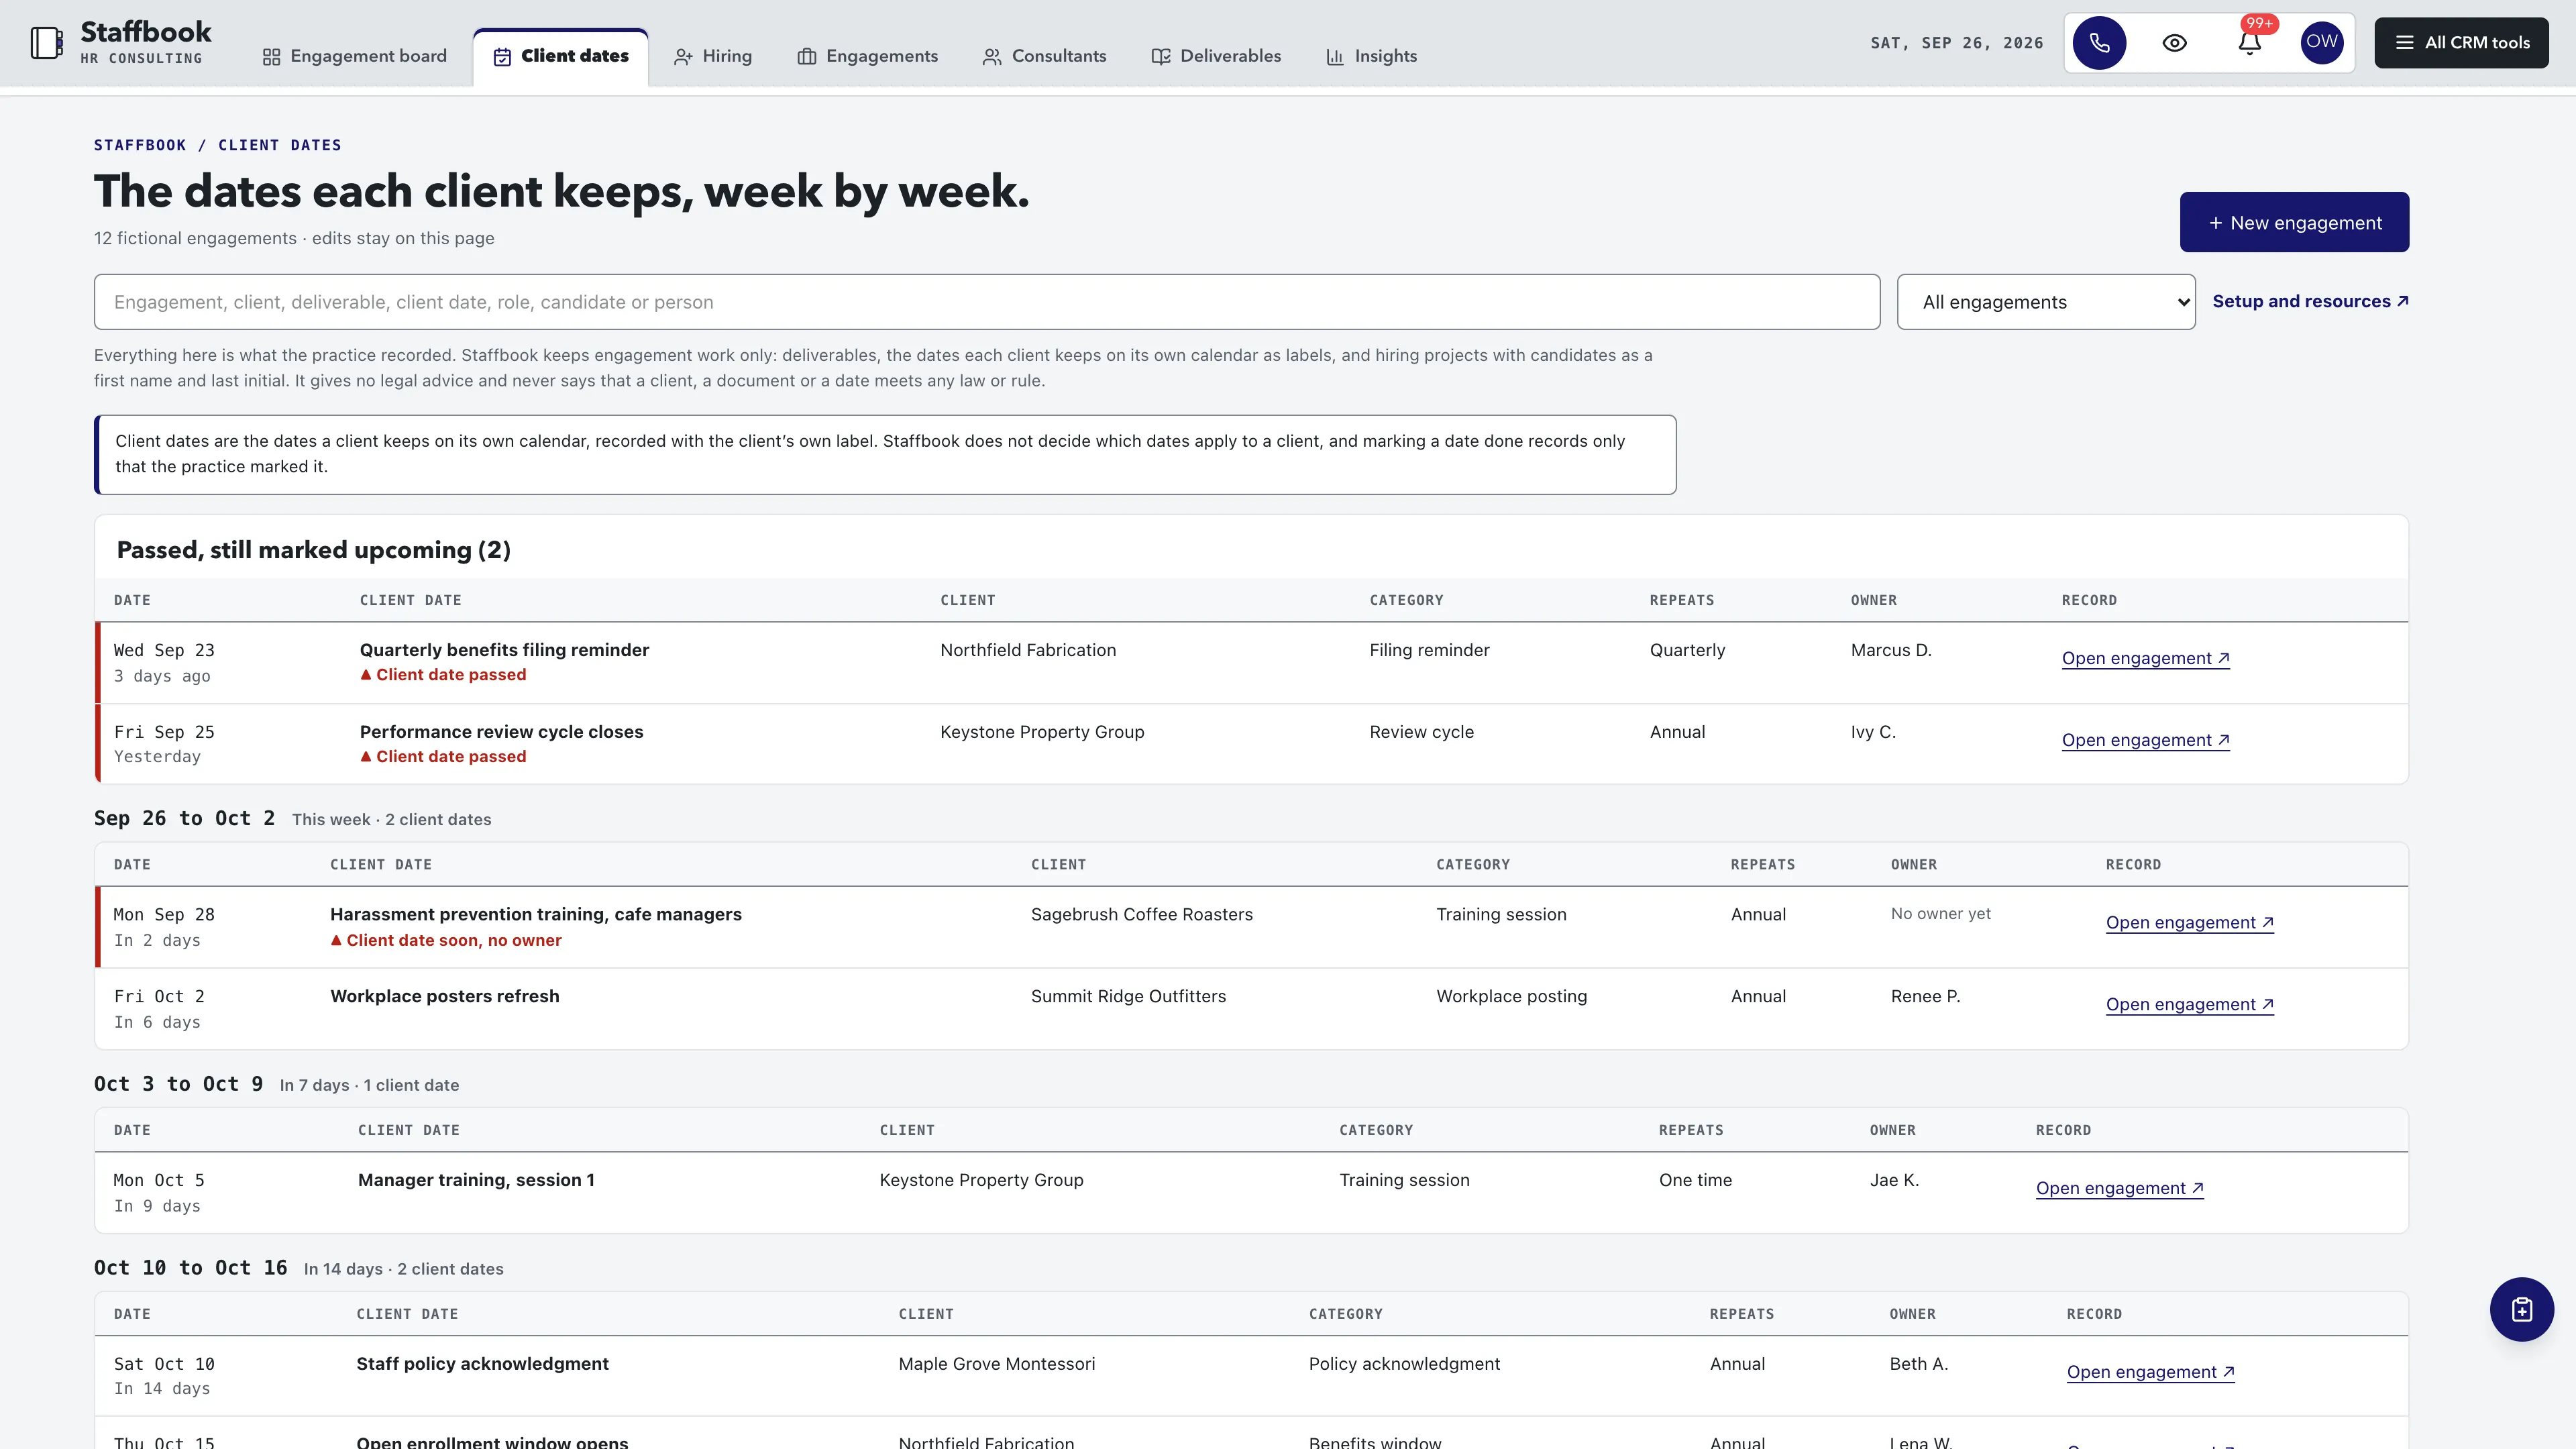Expand the All engagements filter dropdown
Screen dimensions: 2576x1449
[2046, 302]
